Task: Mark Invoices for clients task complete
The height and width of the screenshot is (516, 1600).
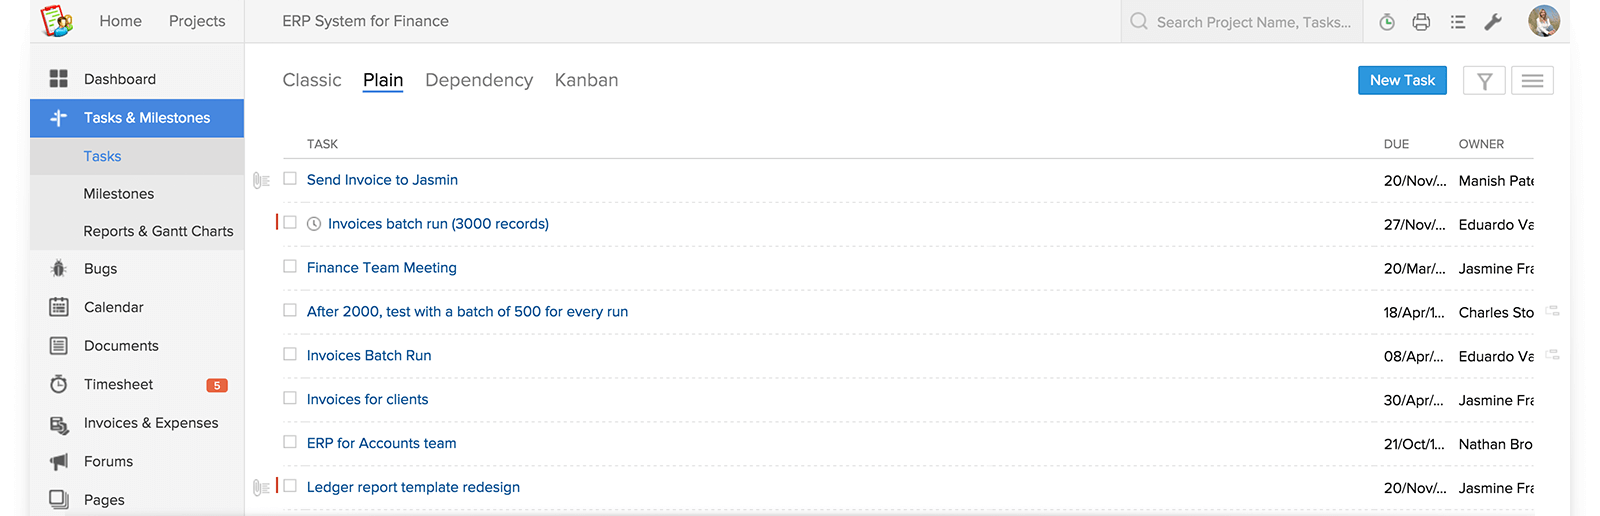Action: pyautogui.click(x=290, y=398)
